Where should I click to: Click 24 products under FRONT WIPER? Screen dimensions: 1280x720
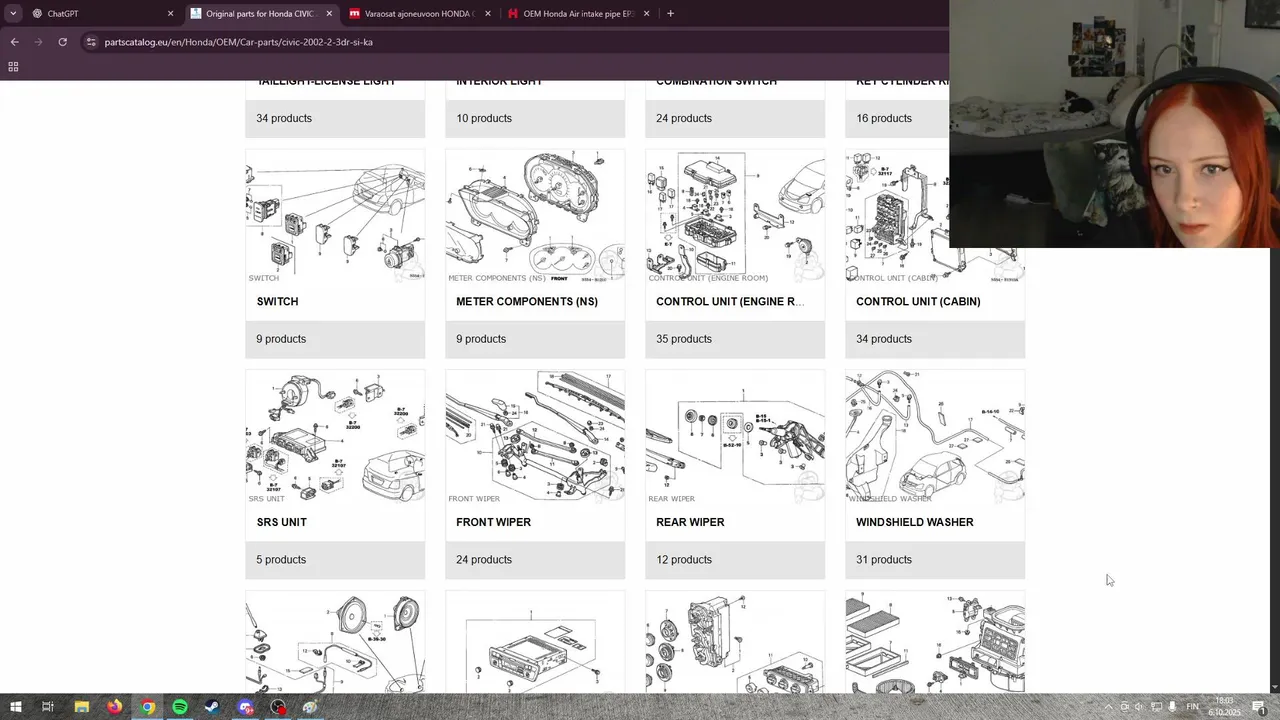(484, 560)
